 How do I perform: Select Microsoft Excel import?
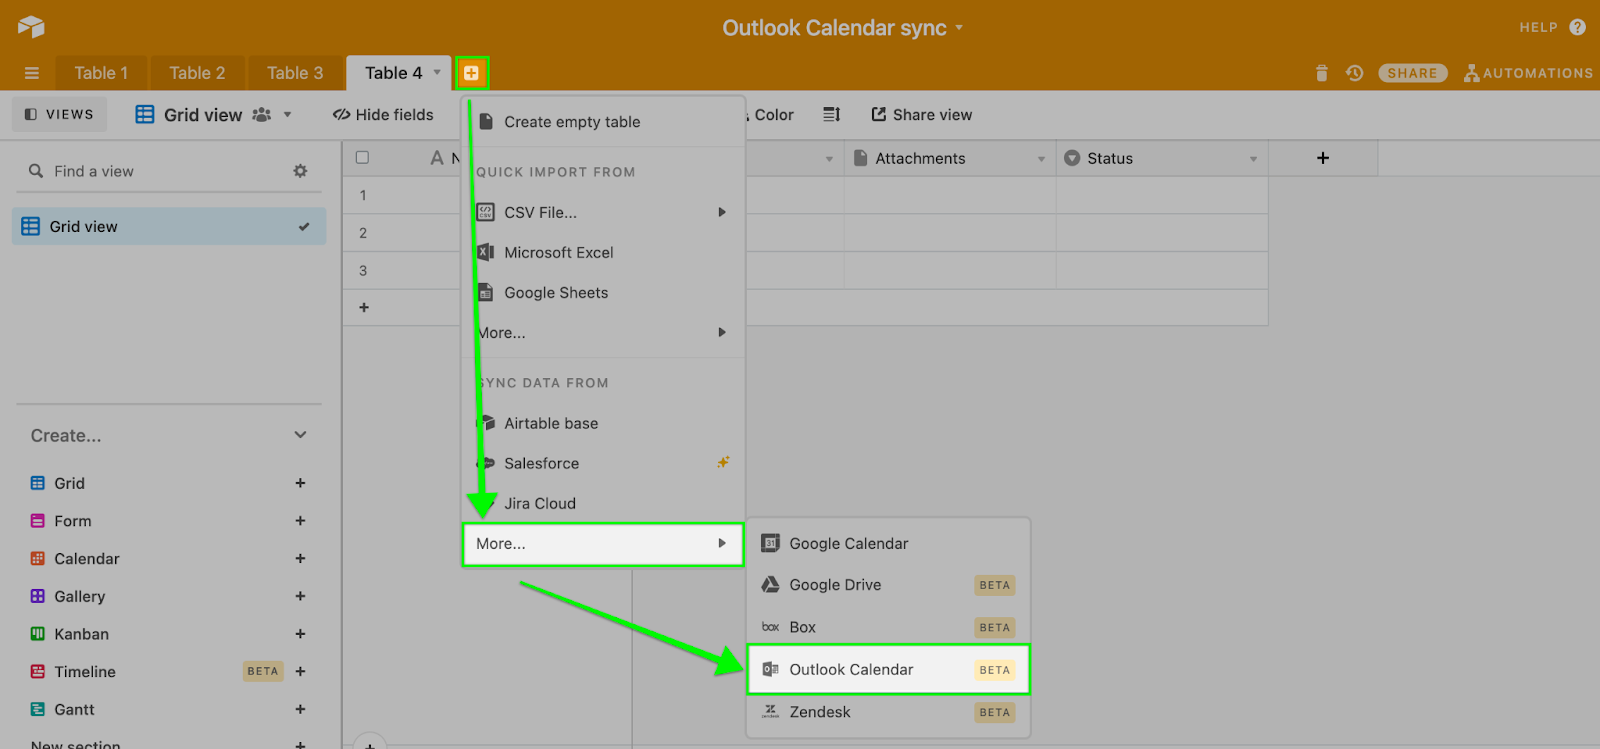pos(604,252)
